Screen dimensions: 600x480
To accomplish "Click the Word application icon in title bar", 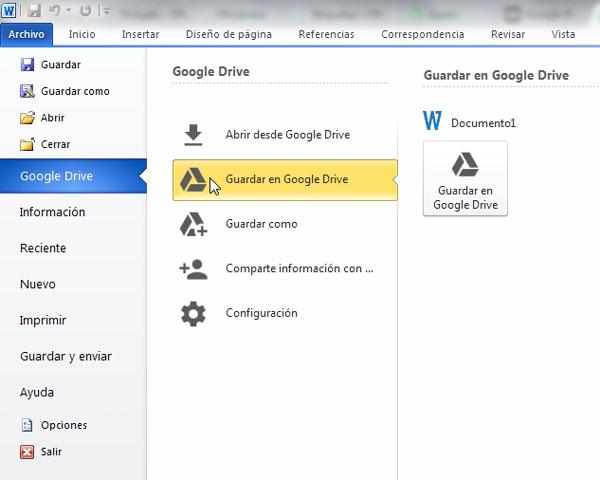I will pos(9,11).
